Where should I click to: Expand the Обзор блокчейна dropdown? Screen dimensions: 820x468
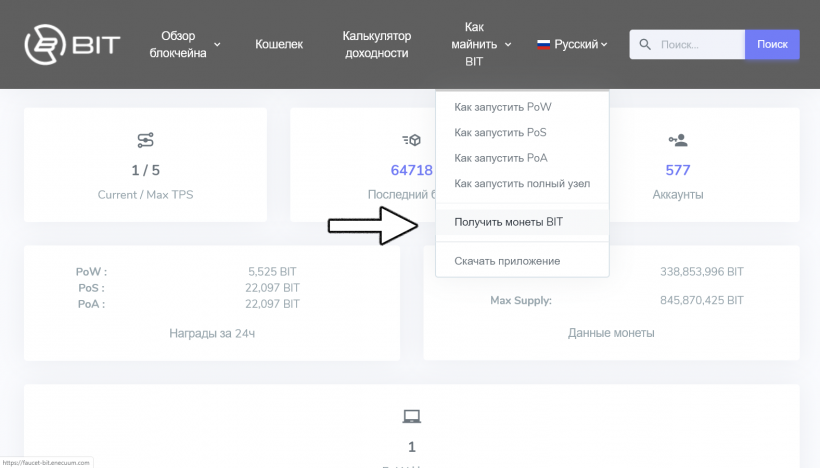[x=185, y=44]
